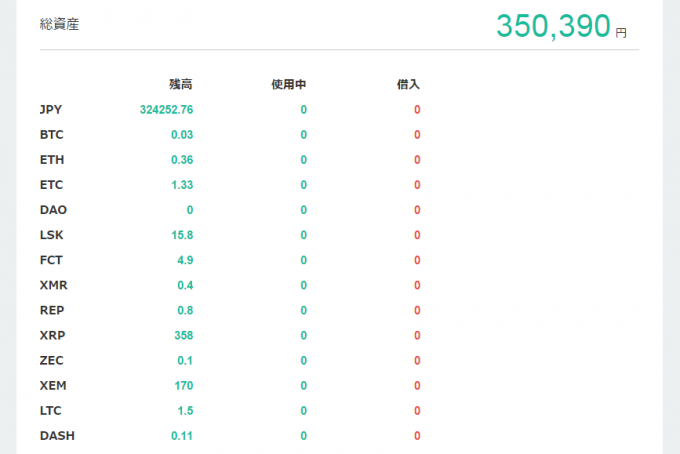Click the JPY borrowed value 0

coord(417,109)
